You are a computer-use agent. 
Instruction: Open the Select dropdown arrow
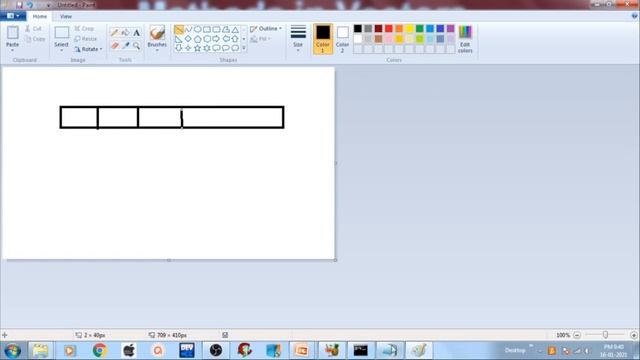point(62,51)
